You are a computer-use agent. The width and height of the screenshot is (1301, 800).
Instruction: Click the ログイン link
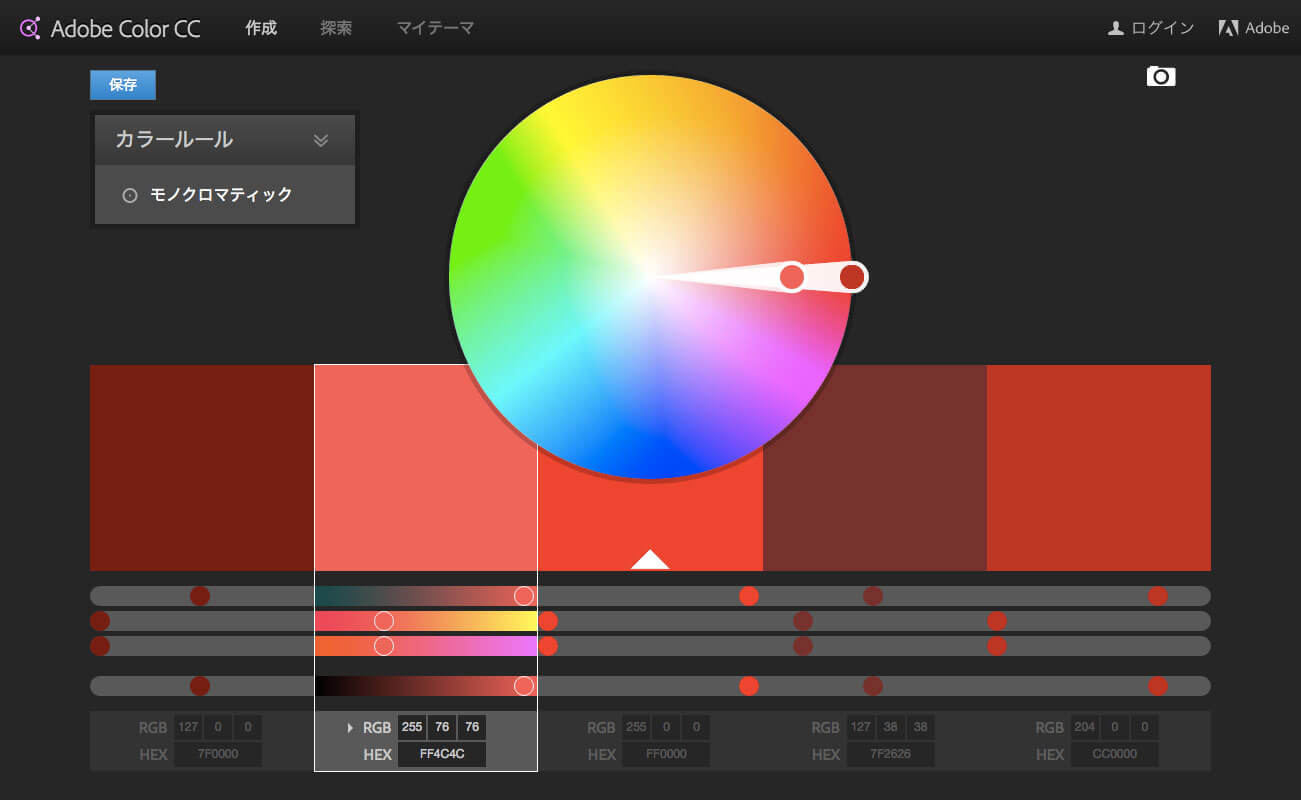tap(1163, 28)
